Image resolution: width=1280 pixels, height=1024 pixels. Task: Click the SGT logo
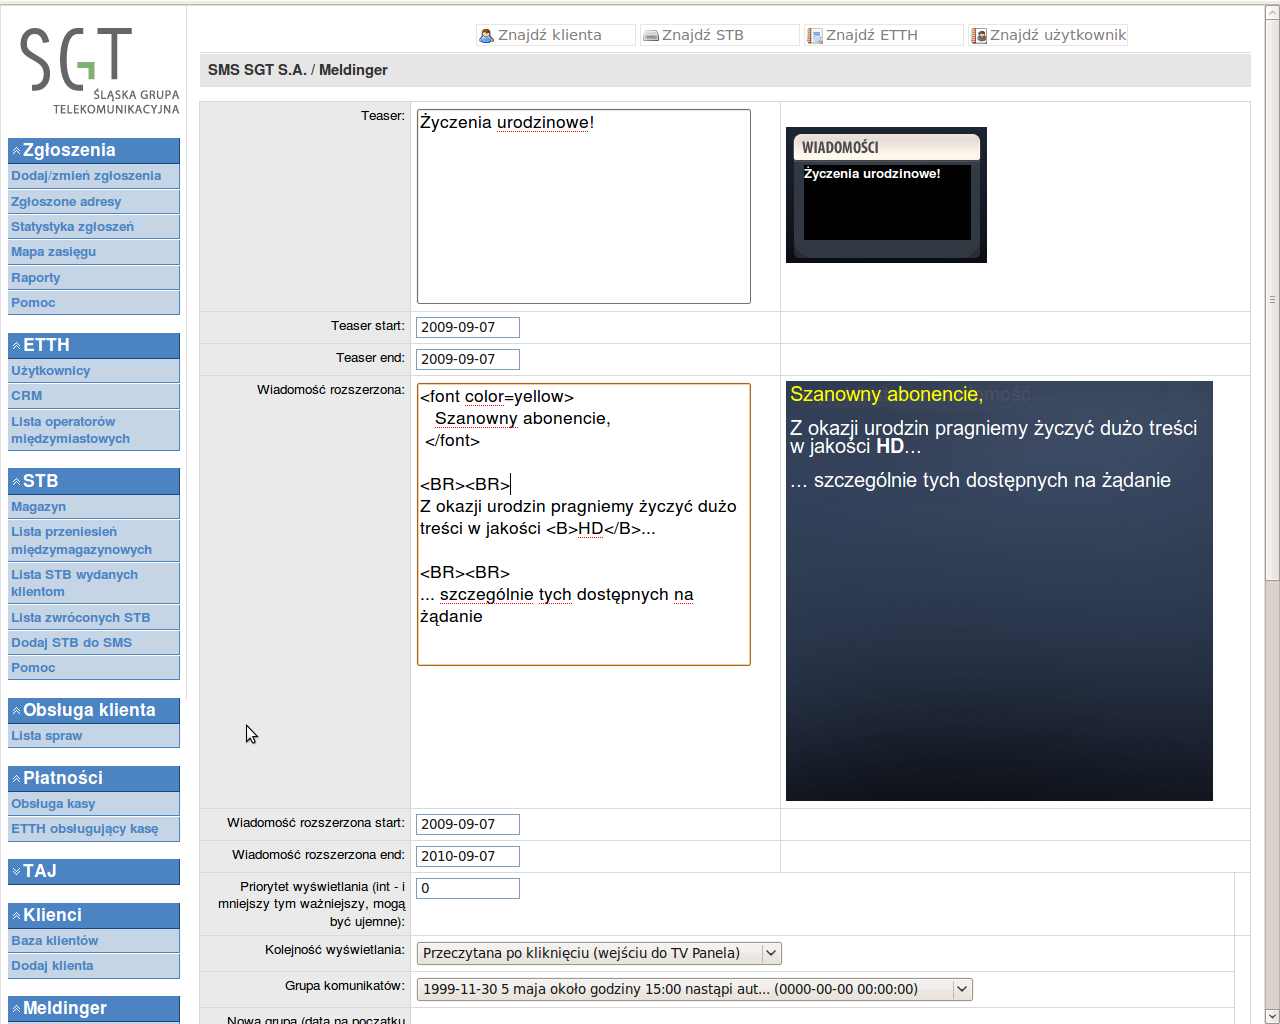coord(99,70)
